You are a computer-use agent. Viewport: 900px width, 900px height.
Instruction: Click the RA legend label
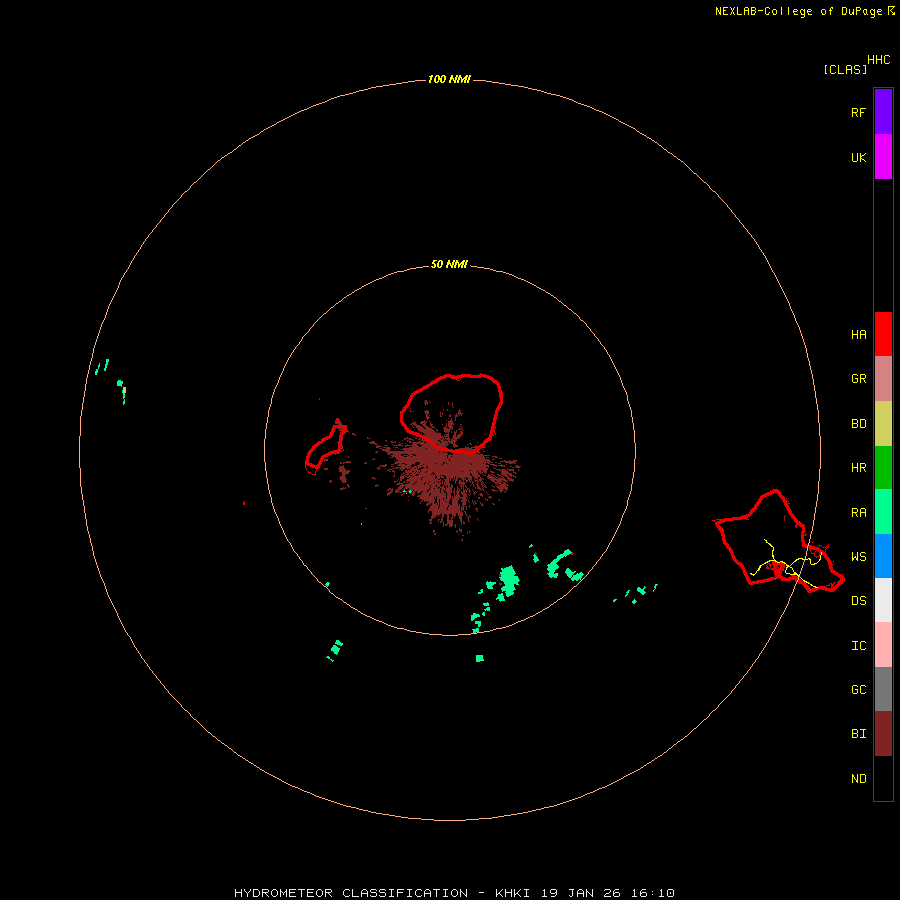coord(858,513)
